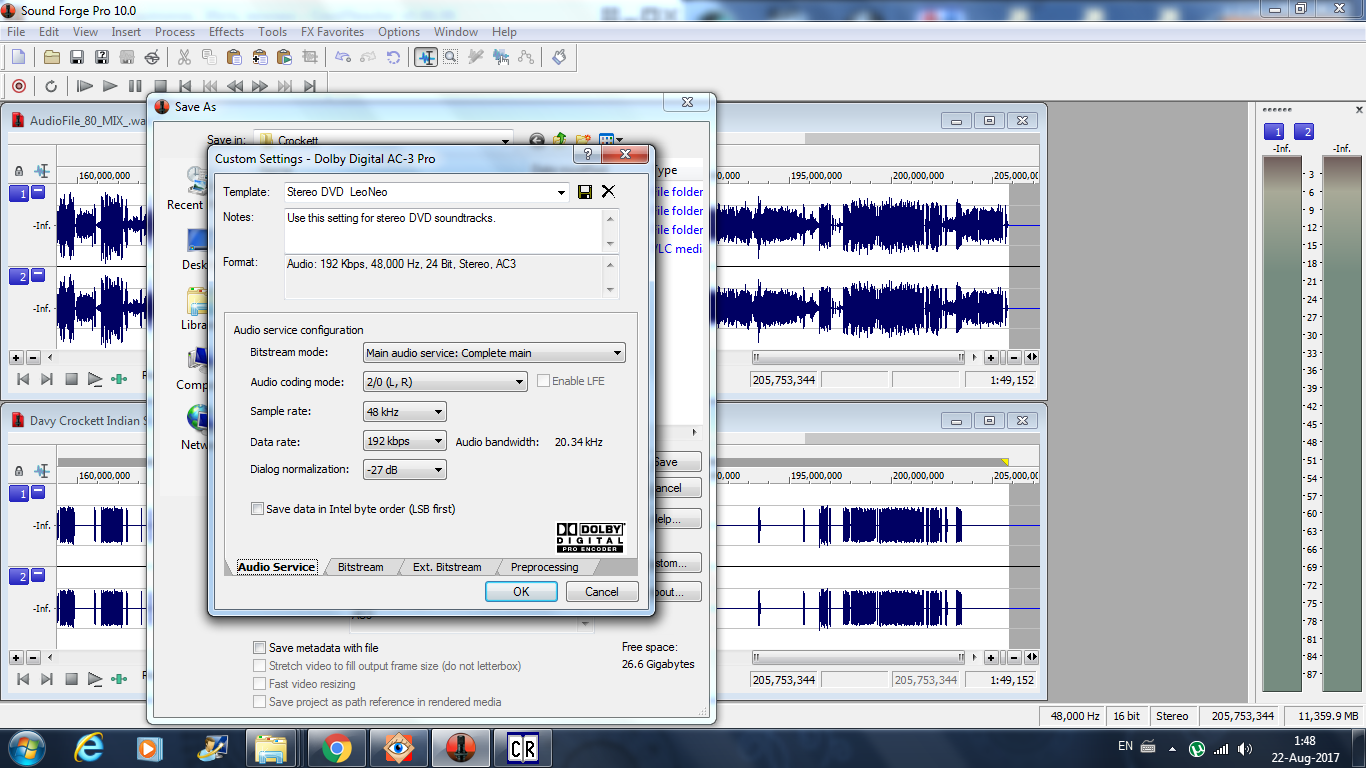Open the Sample rate dropdown
Screen dimensions: 1366x768
(x=438, y=412)
